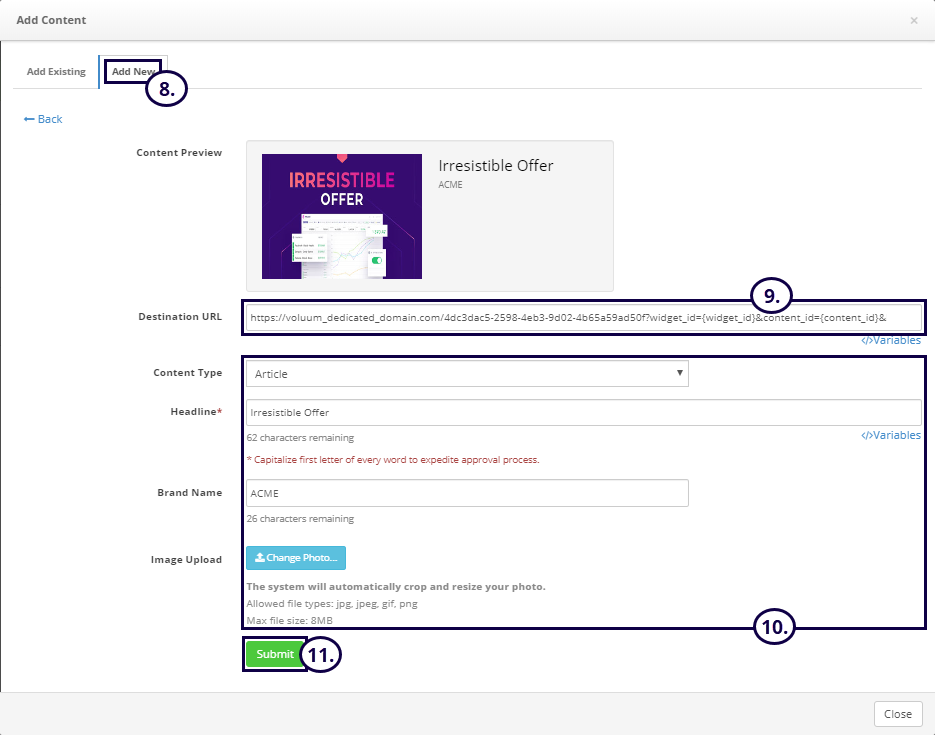Click code brackets icon beside Headline field
Image resolution: width=935 pixels, height=735 pixels.
pos(866,436)
